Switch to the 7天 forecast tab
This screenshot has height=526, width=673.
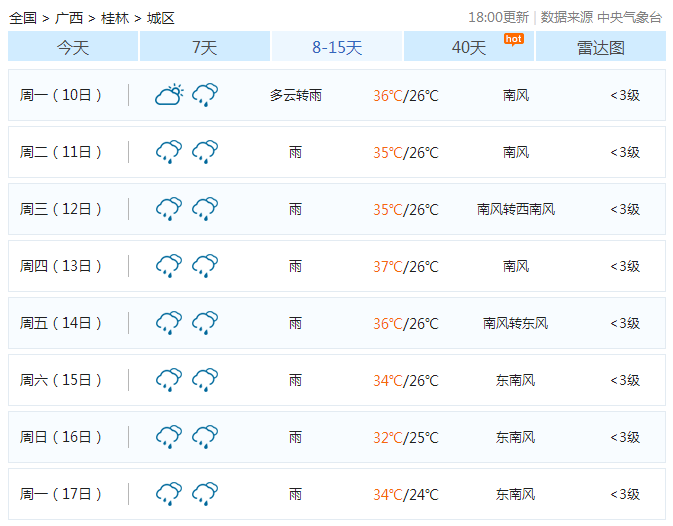(205, 46)
